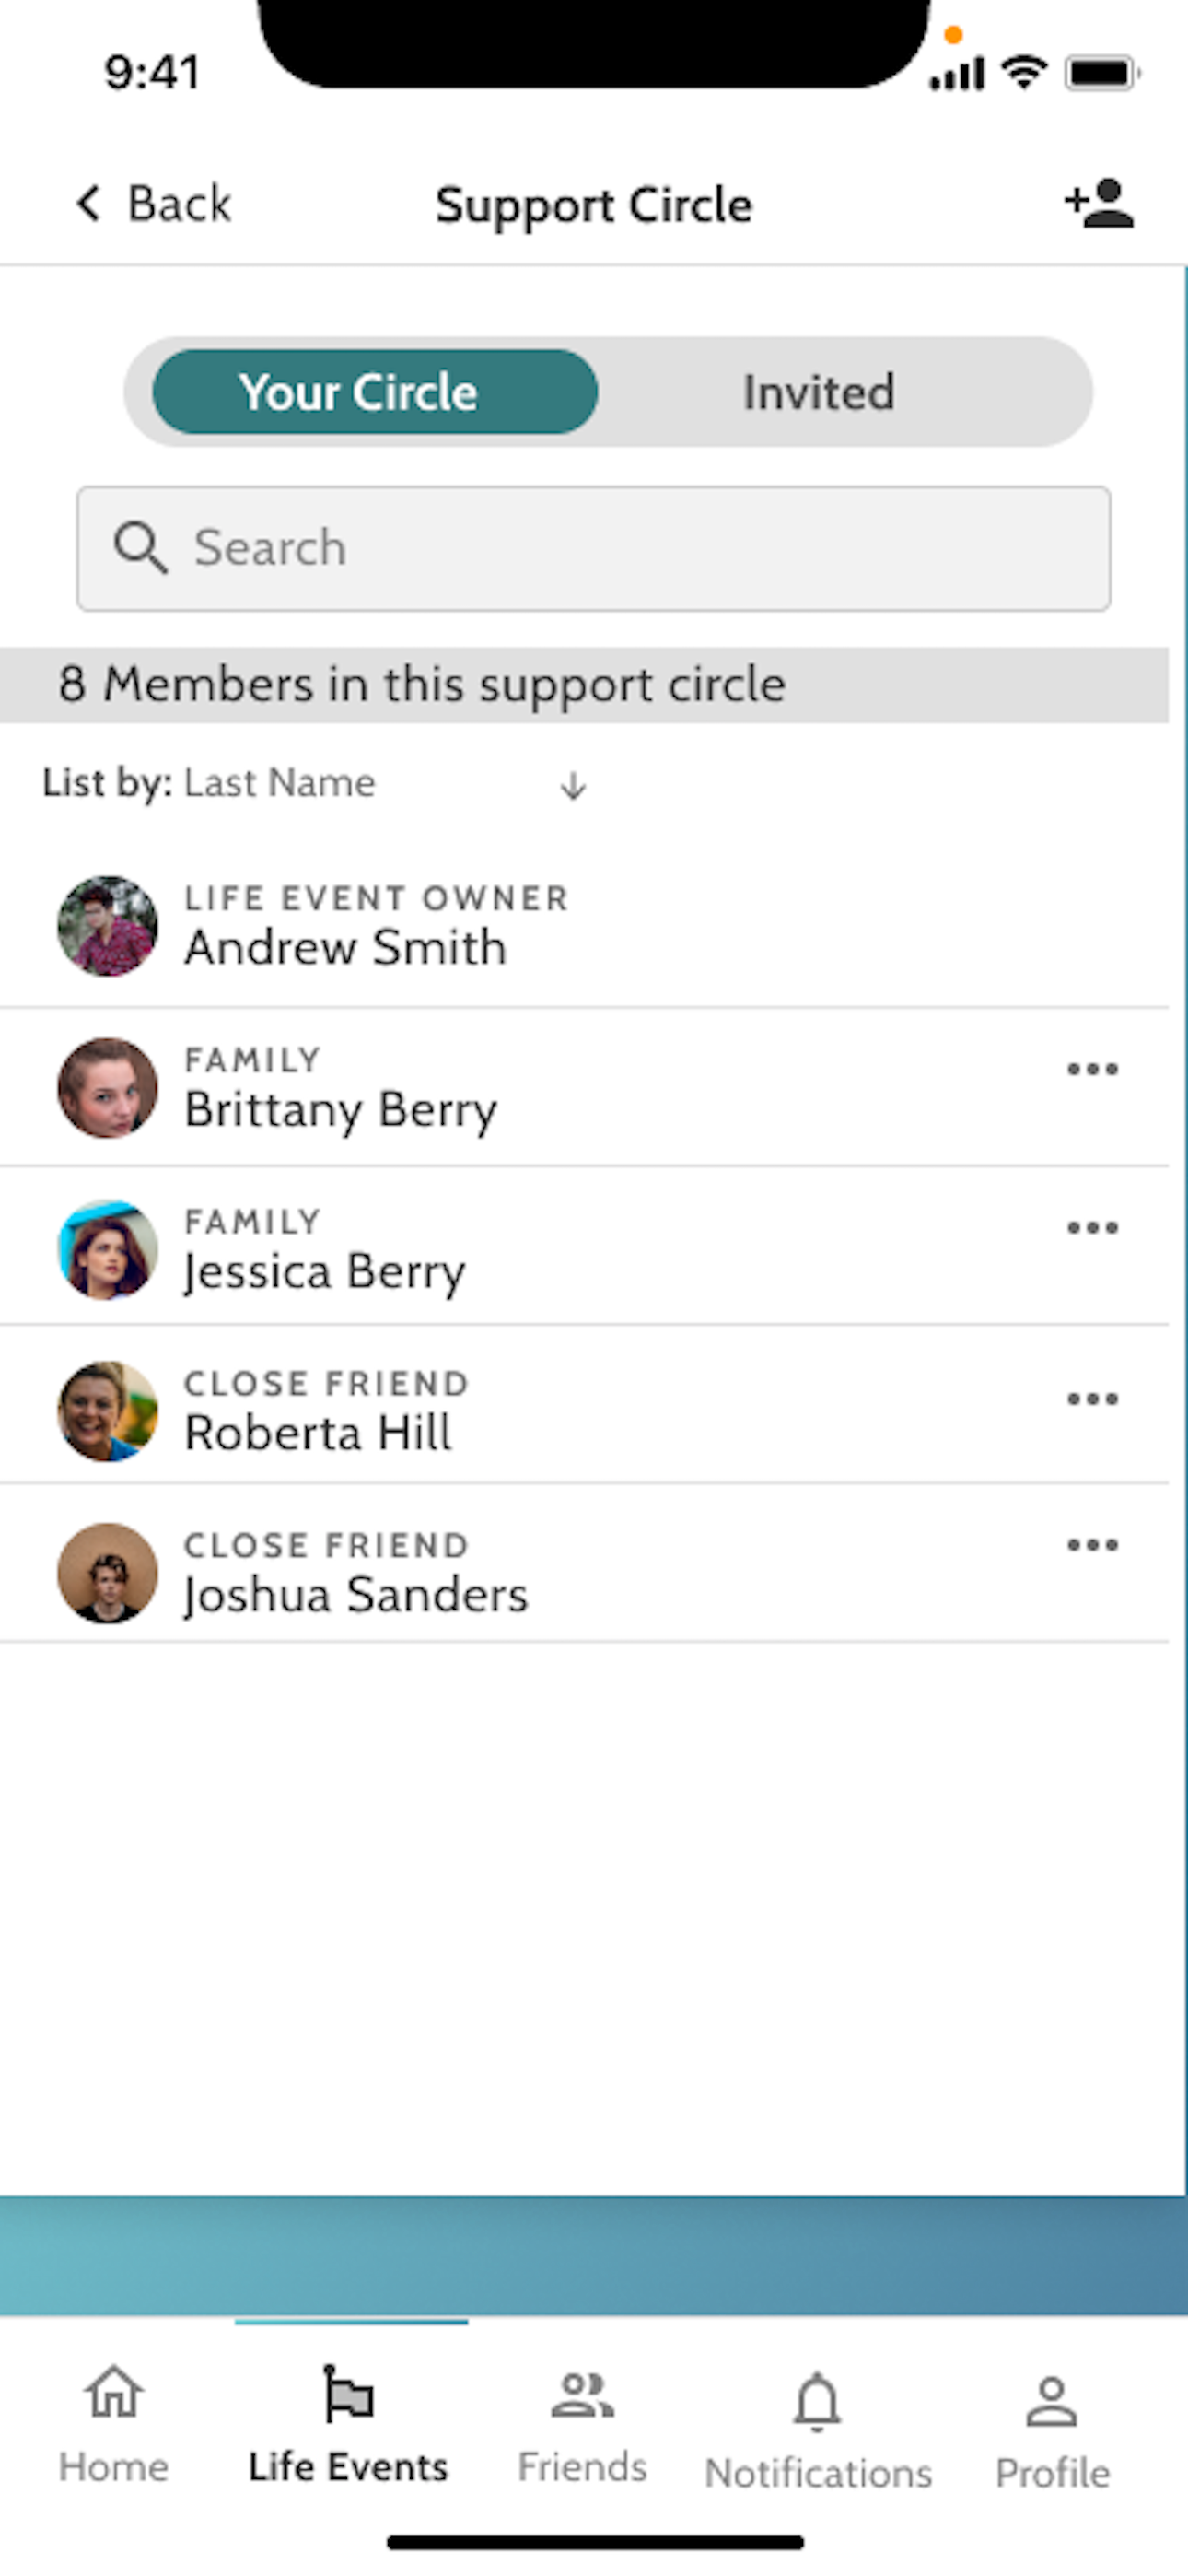Screen dimensions: 1188x2576
Task: Open more options for Brittany Berry
Action: pos(1092,1069)
